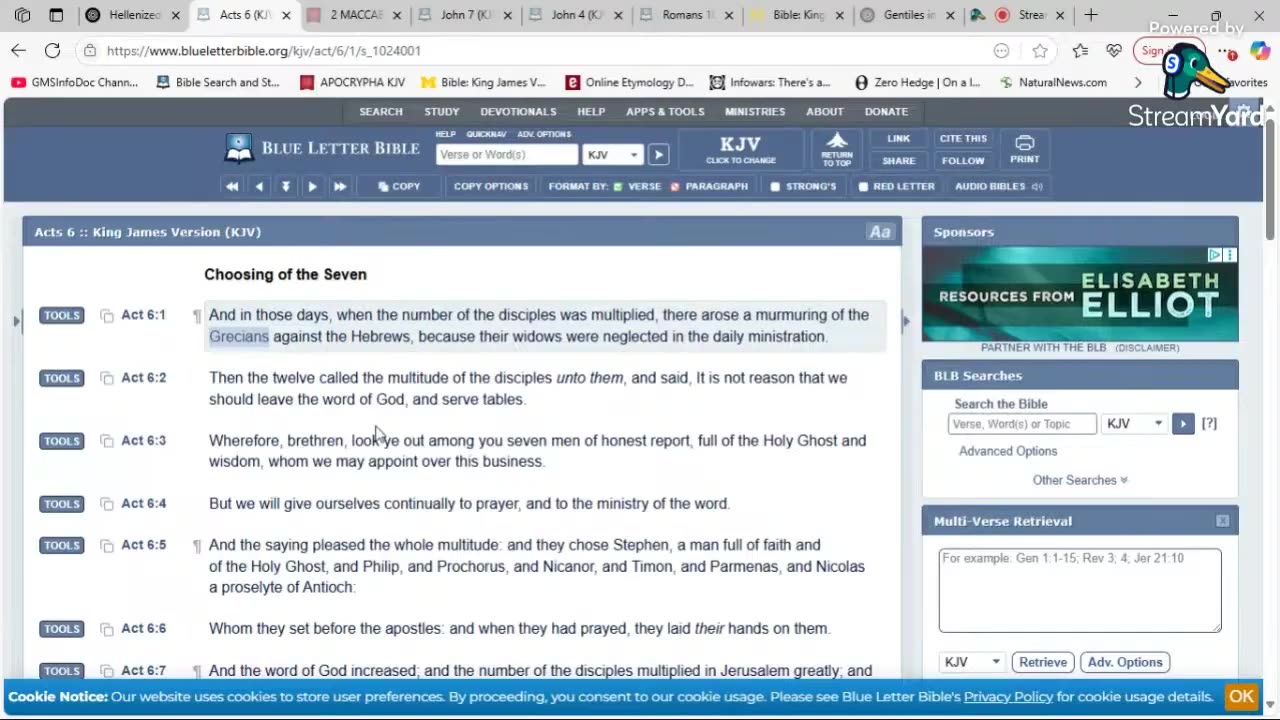Click the Retrieve button
The image size is (1280, 720).
(1043, 662)
